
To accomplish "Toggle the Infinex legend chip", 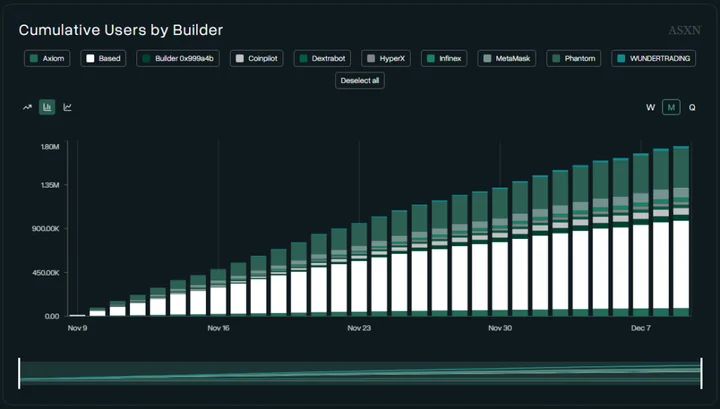I will point(444,58).
